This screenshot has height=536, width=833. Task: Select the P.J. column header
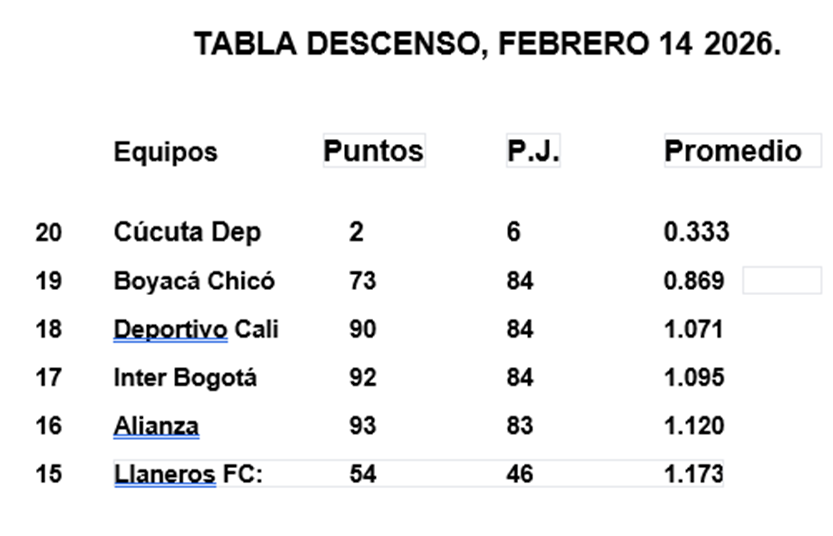point(533,151)
